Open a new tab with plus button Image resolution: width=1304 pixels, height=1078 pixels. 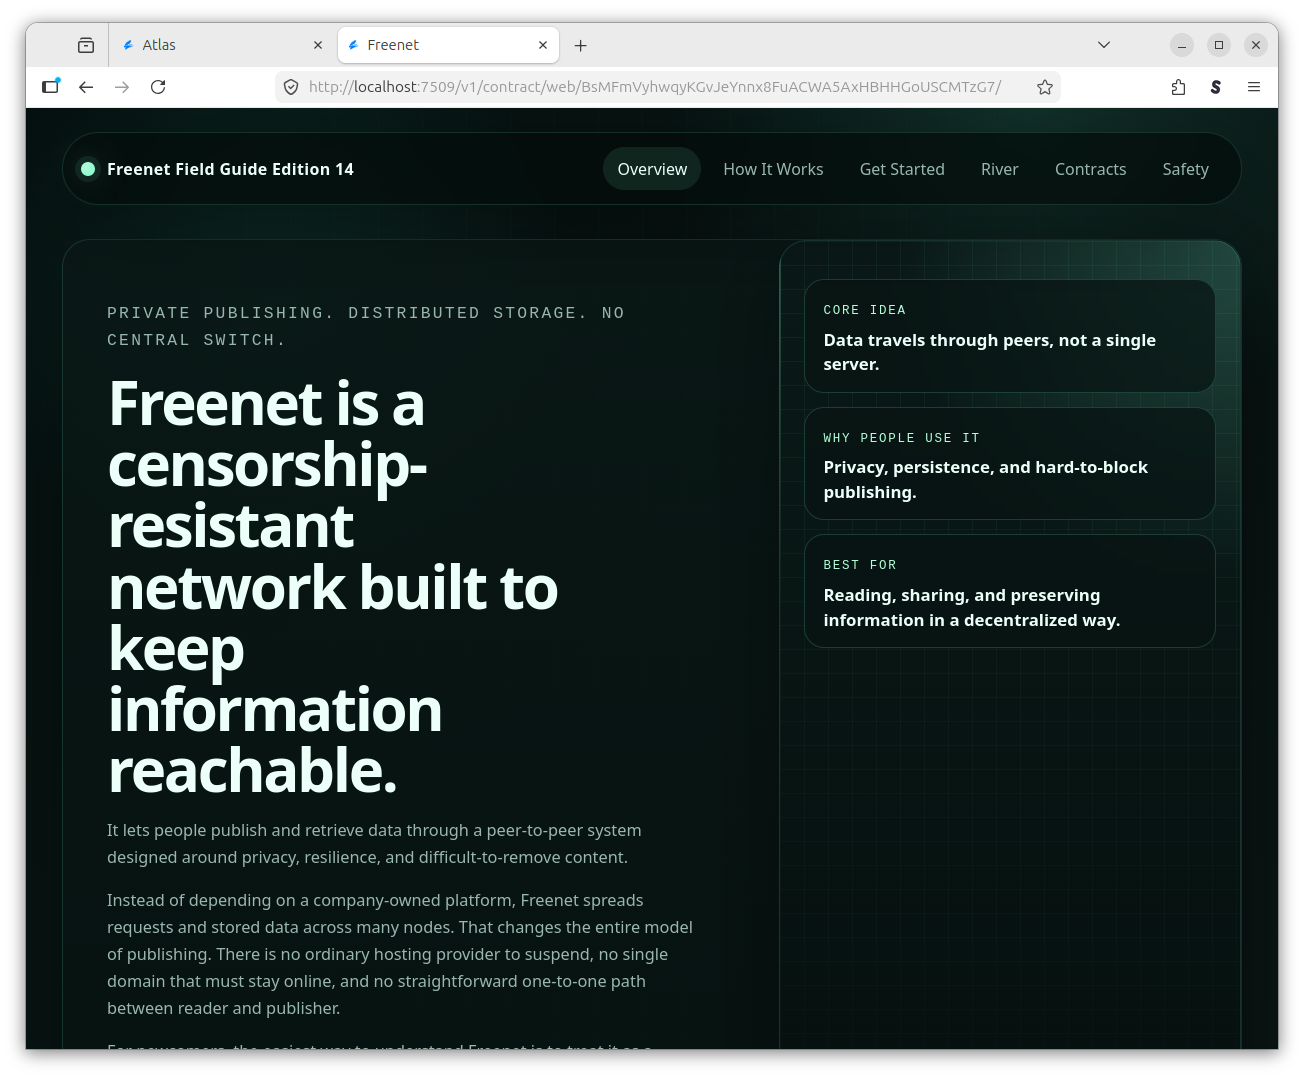pos(581,45)
